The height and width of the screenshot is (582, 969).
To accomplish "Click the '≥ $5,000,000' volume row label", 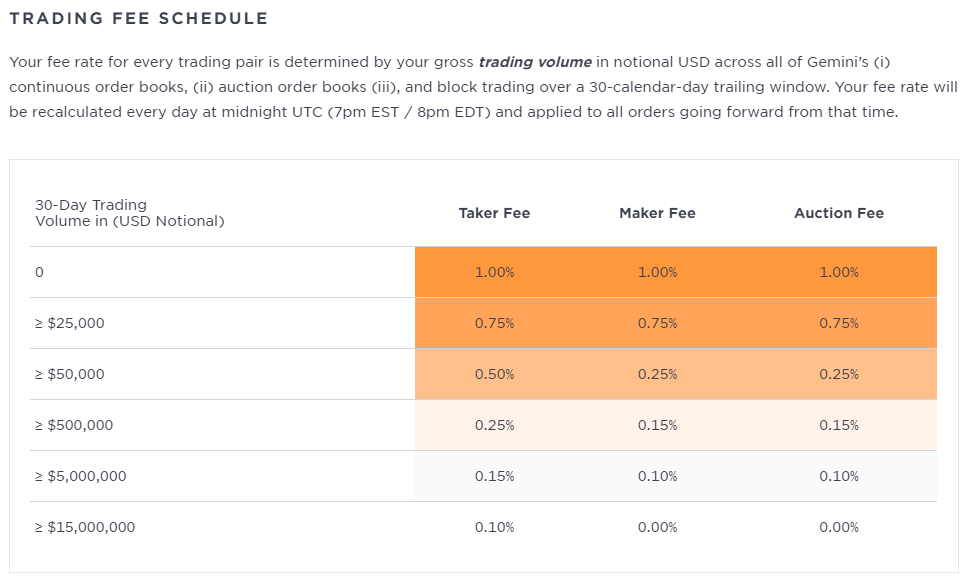I will click(x=81, y=476).
